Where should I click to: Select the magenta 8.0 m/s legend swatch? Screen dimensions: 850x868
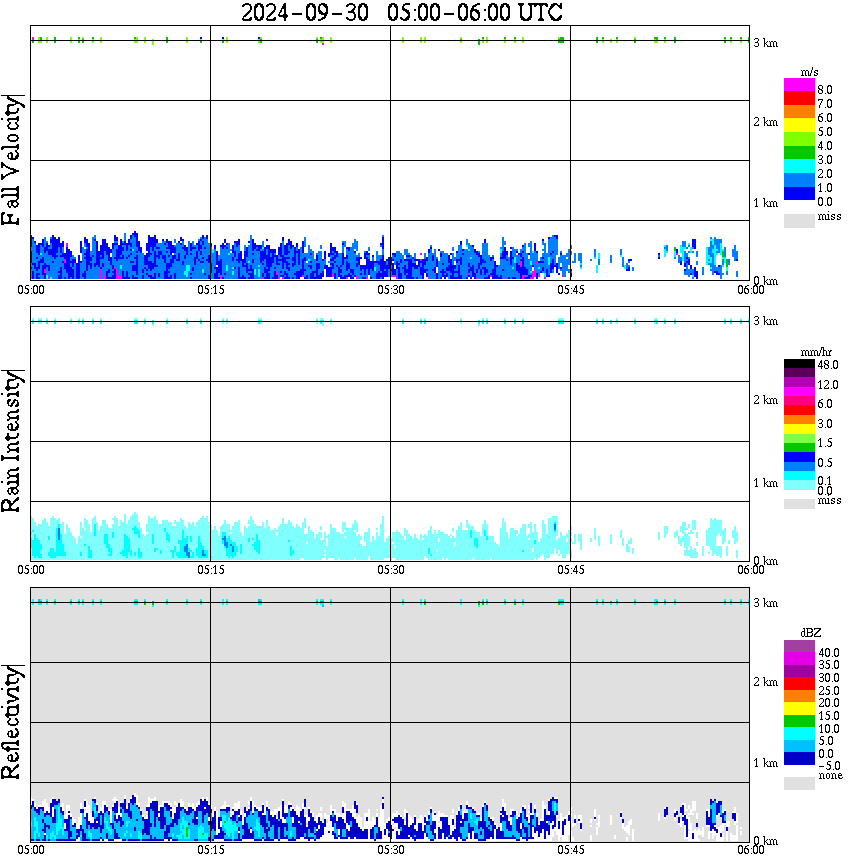pos(799,85)
